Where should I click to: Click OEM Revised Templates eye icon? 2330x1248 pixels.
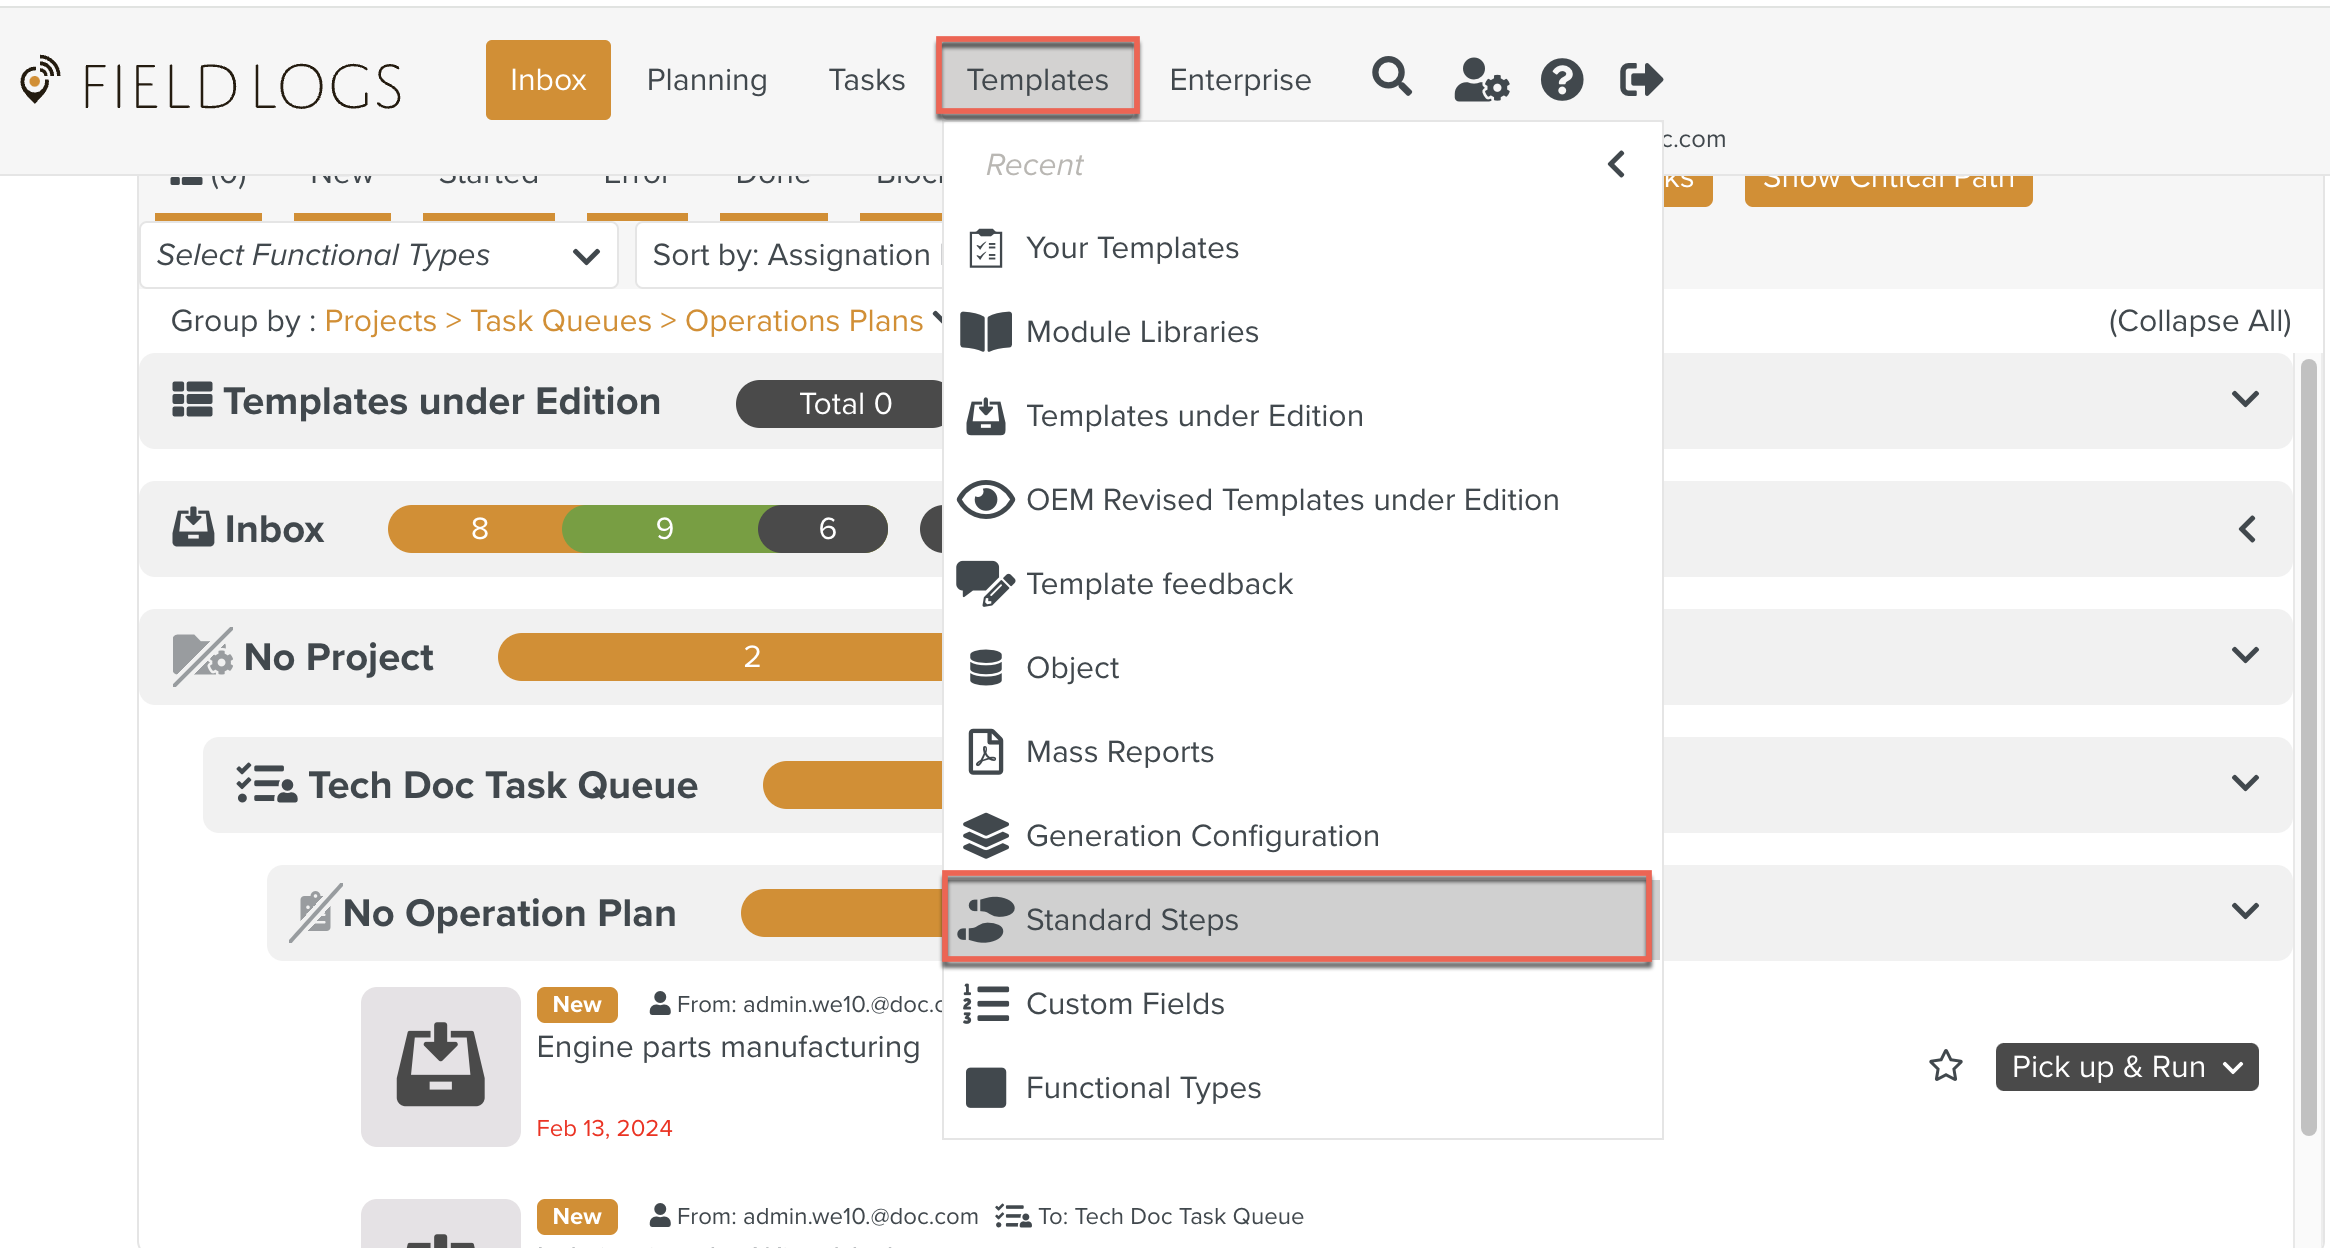(x=985, y=500)
